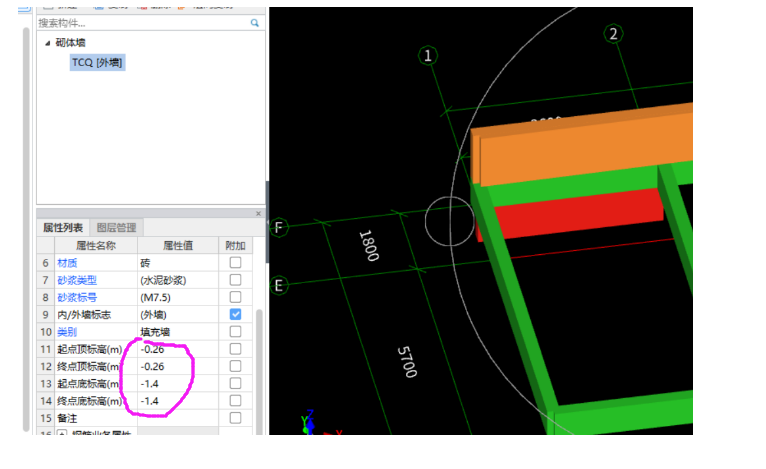Edit the (M7.5) value cell
The image size is (766, 469).
(178, 298)
